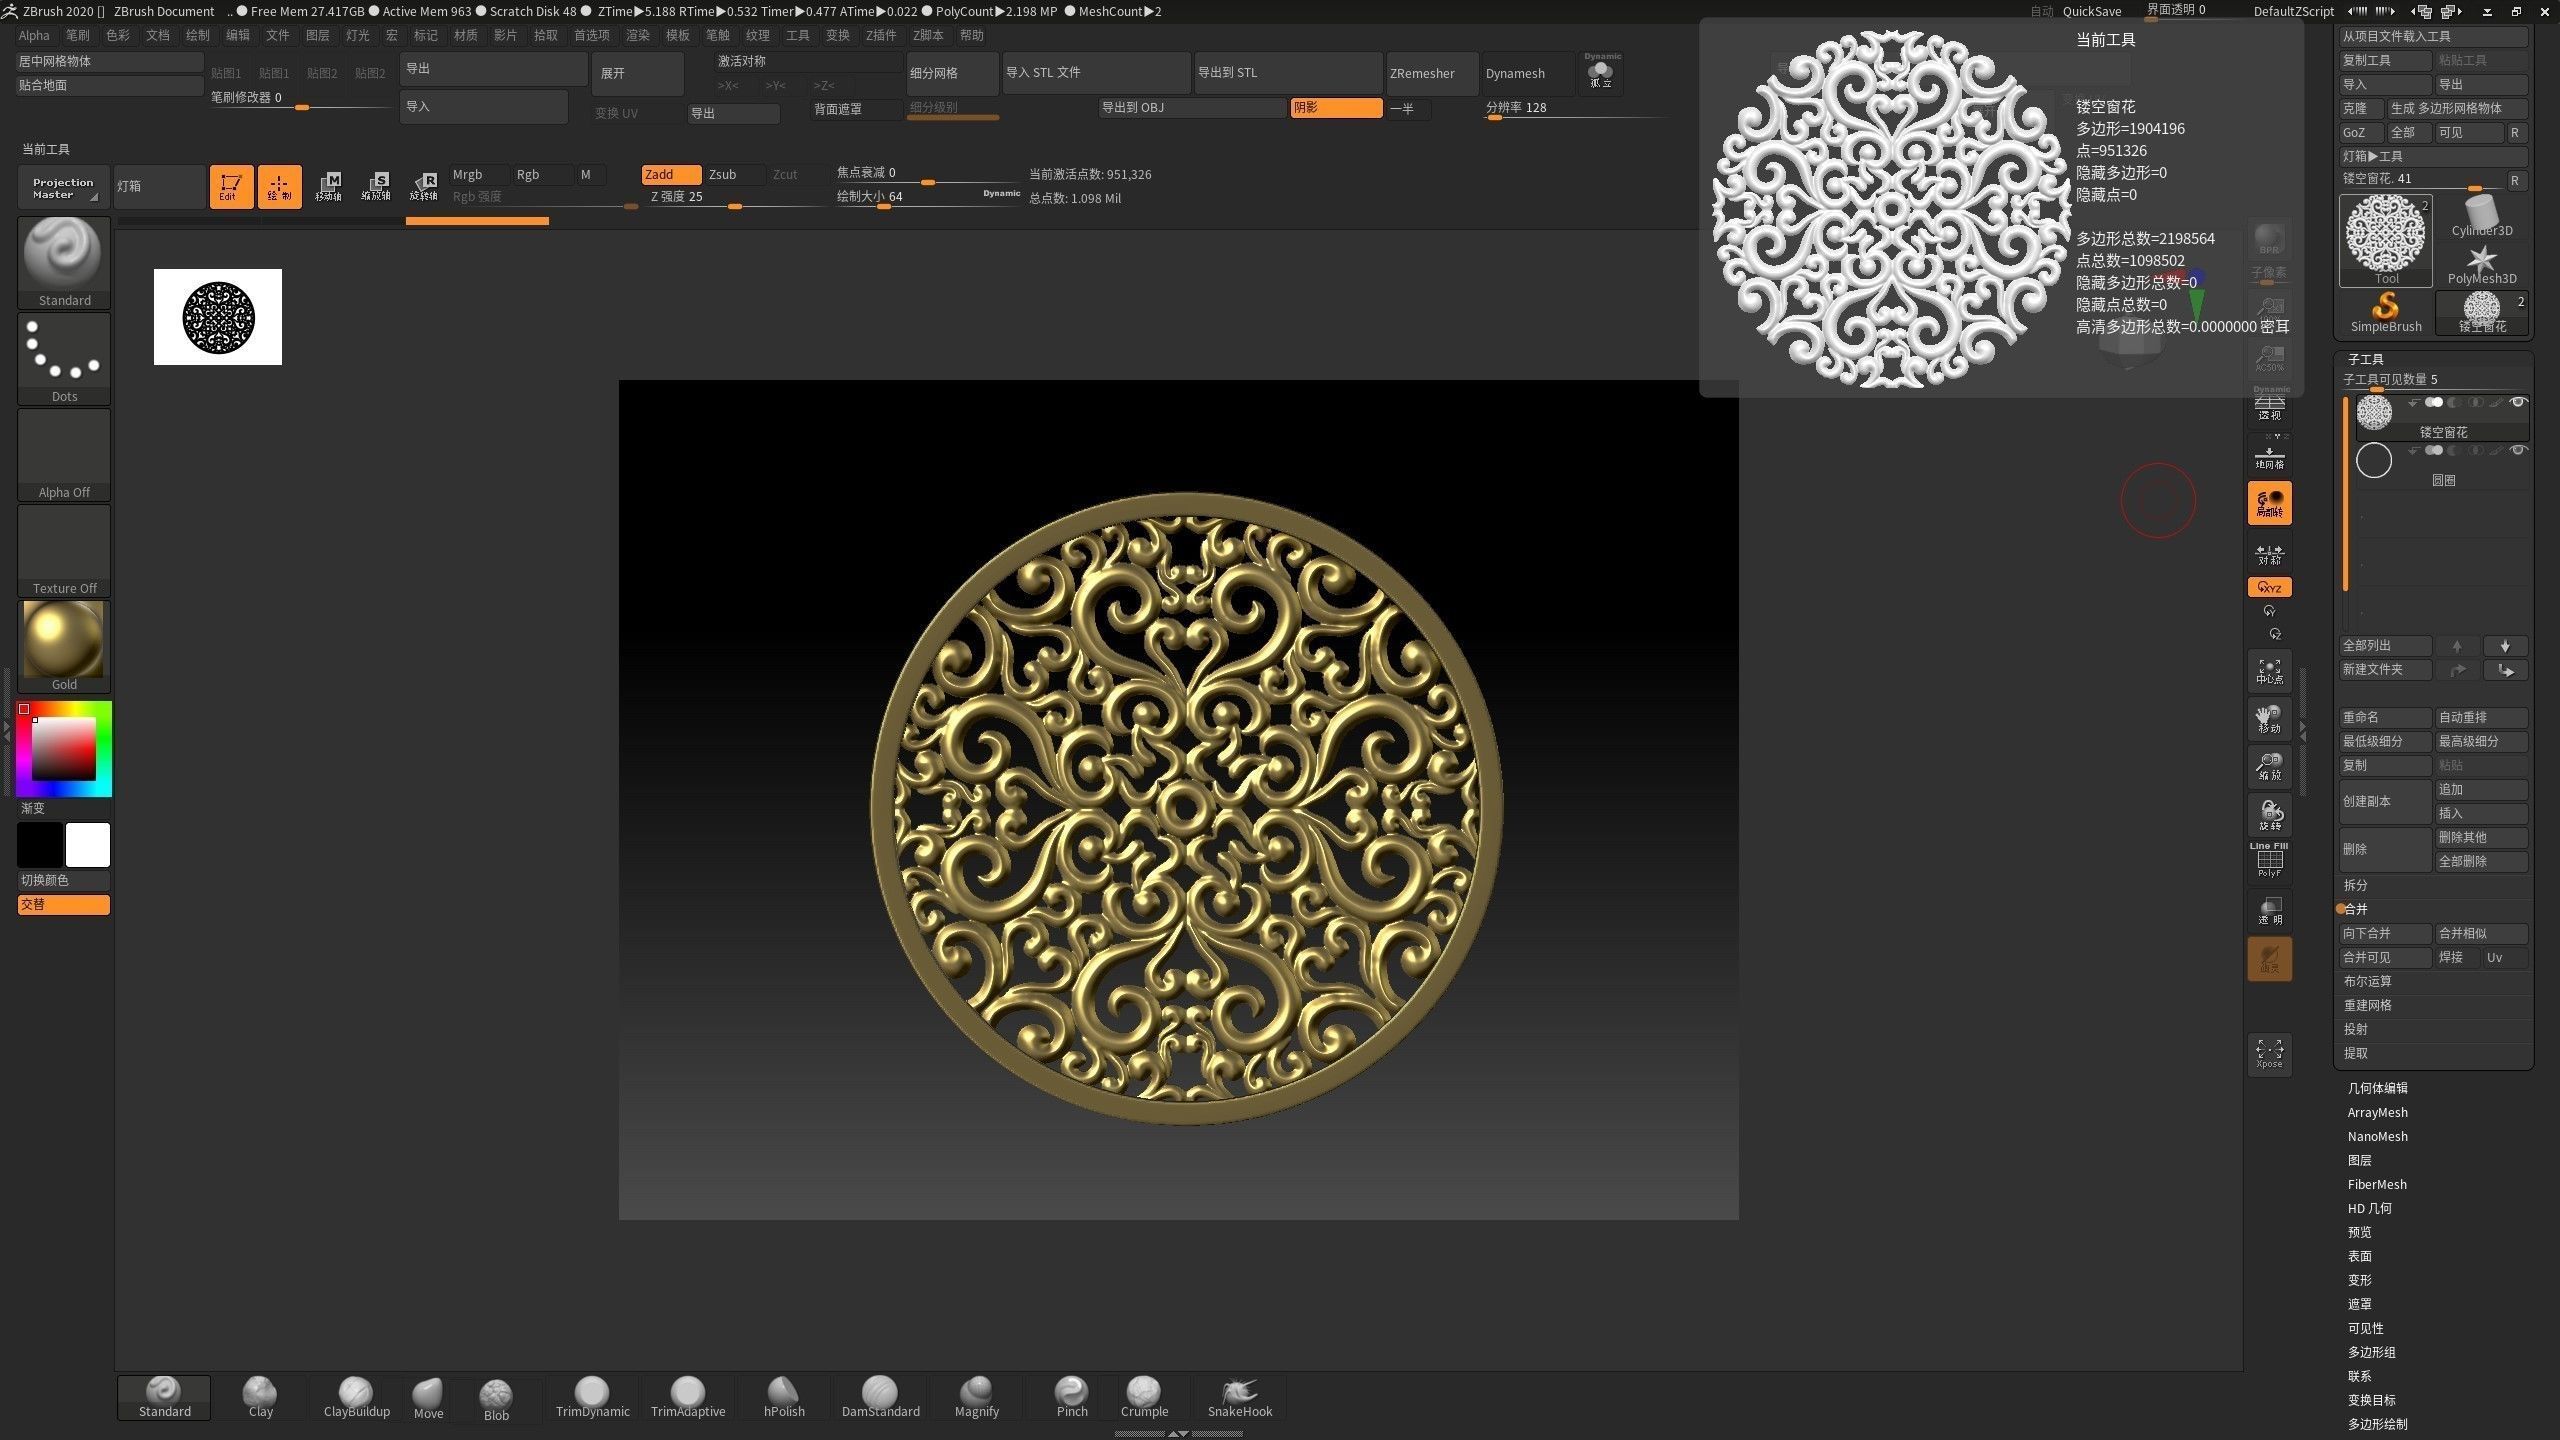This screenshot has height=1440, width=2560.
Task: Select the hPolish brush
Action: pos(783,1393)
